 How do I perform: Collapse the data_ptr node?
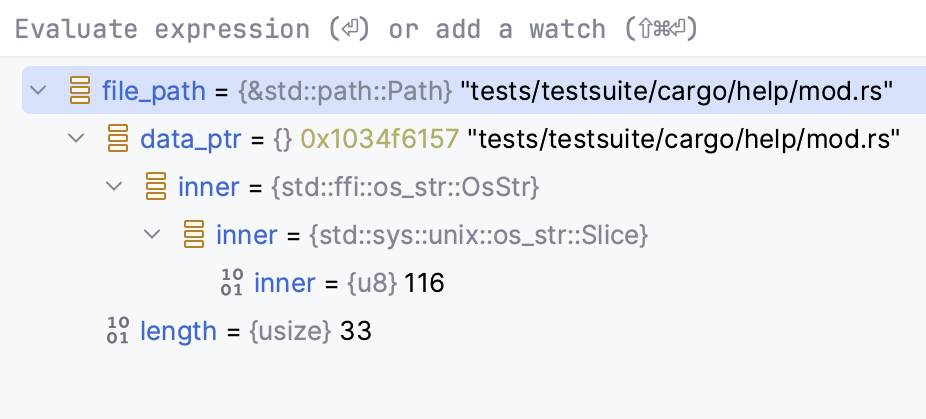[77, 140]
